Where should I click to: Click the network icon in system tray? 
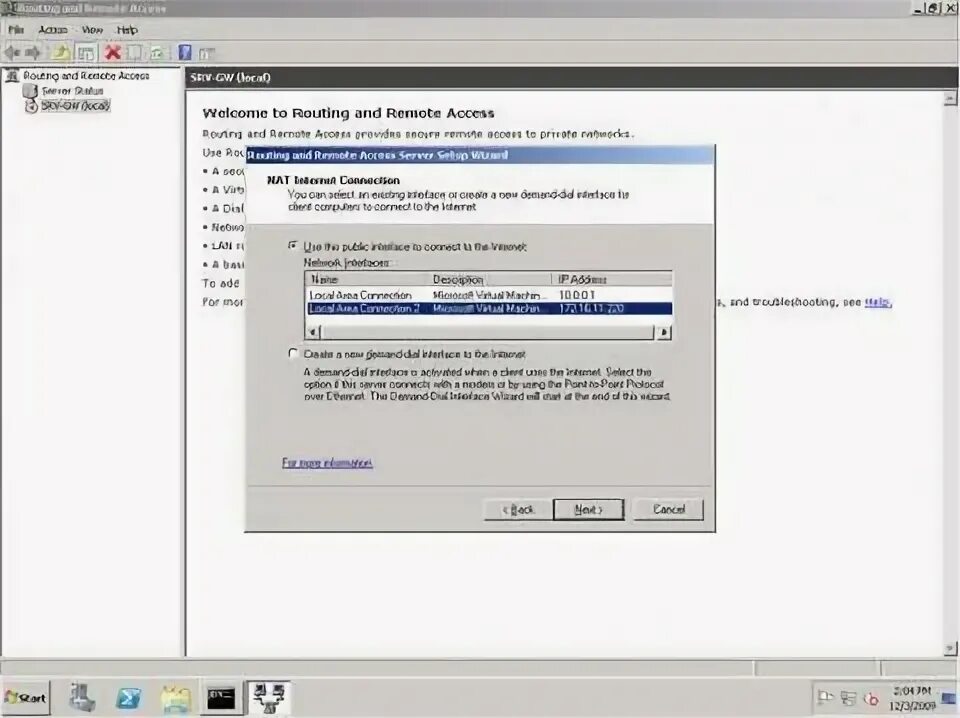coord(848,697)
